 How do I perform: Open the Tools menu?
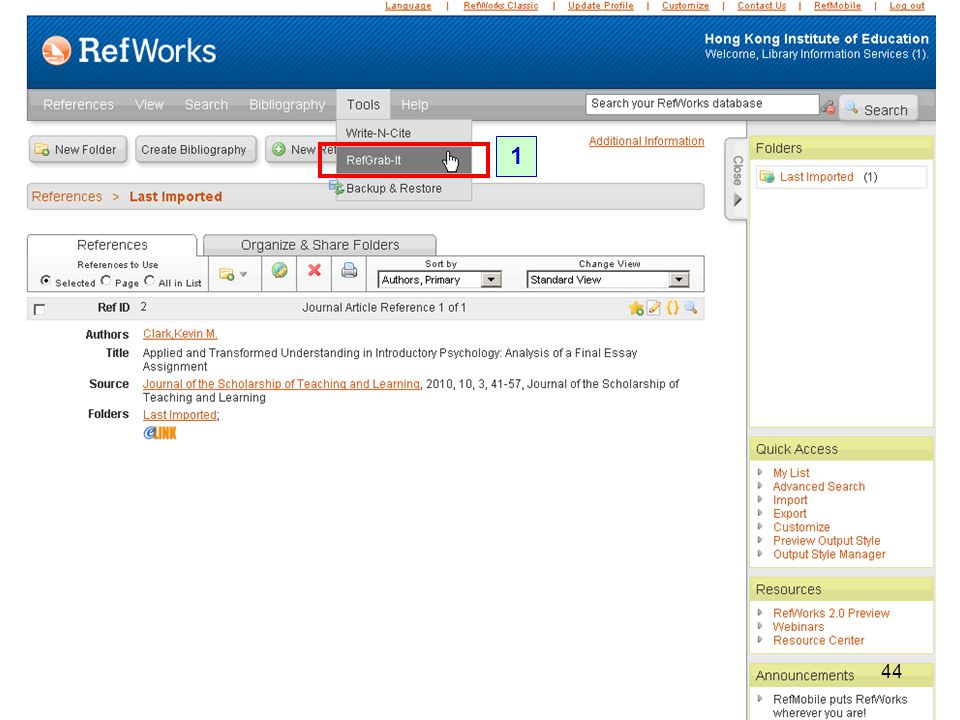363,105
